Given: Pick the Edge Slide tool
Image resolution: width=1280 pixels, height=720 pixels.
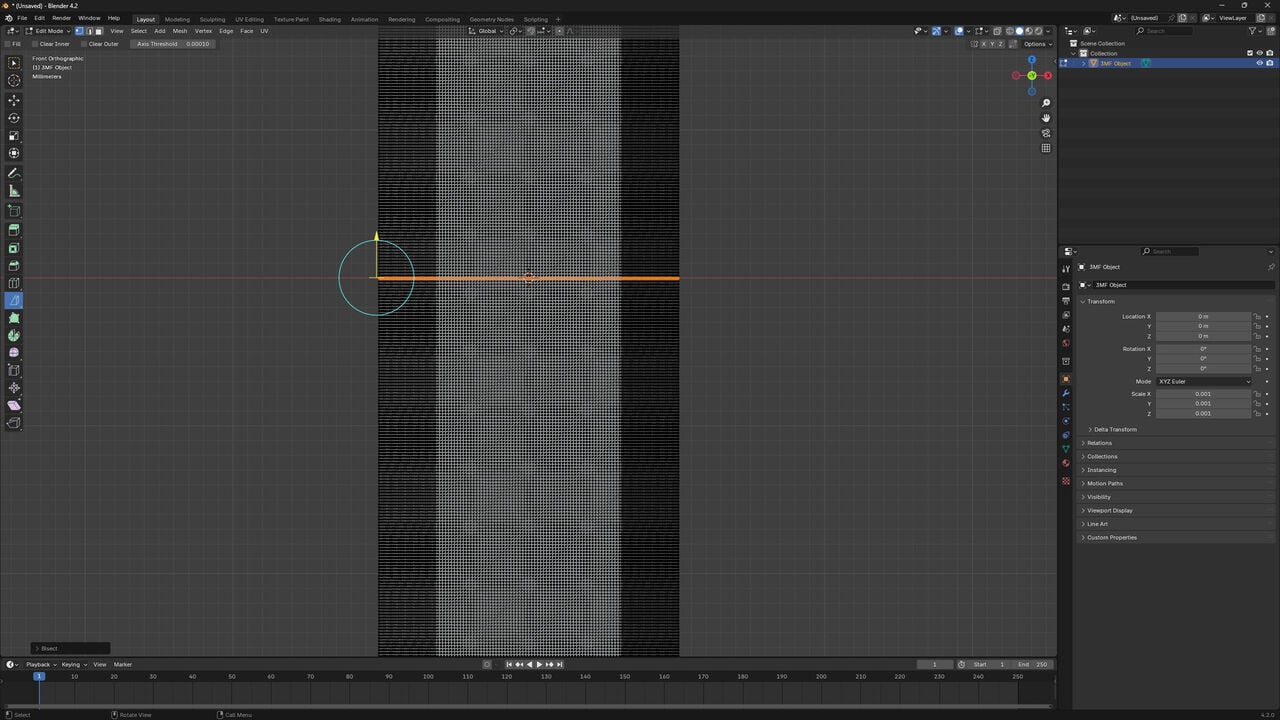Looking at the screenshot, I should click(x=14, y=370).
